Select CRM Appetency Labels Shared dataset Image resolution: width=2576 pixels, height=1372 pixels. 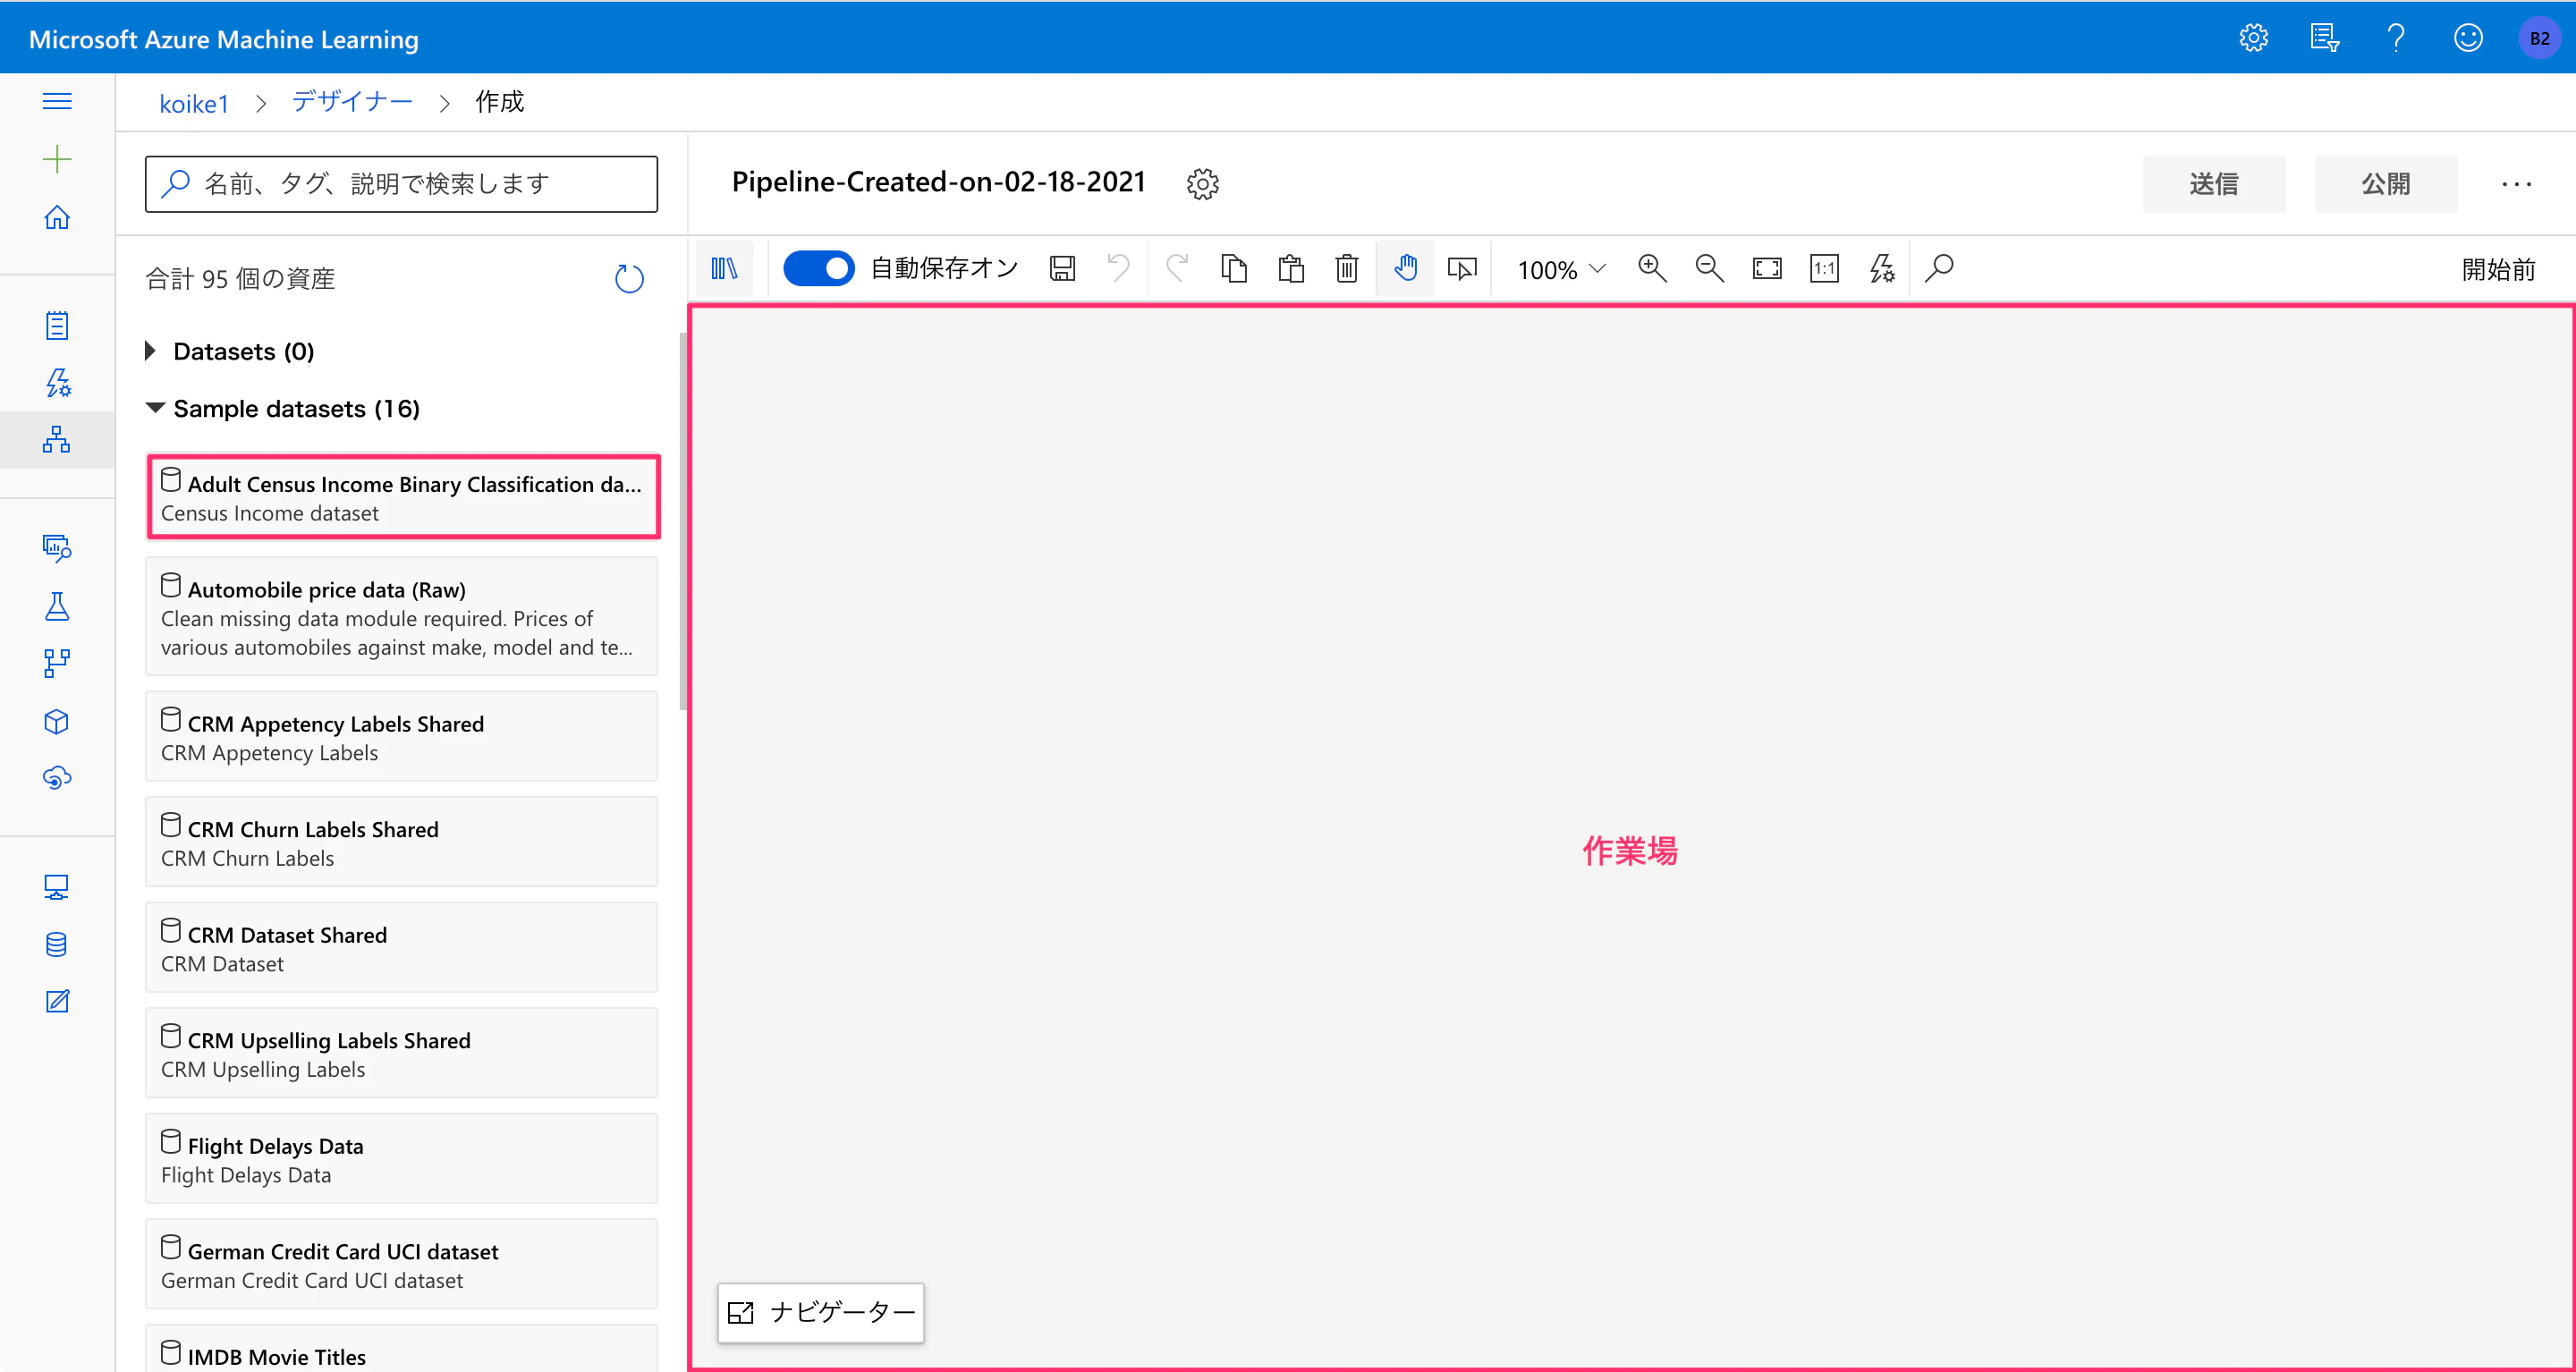click(402, 737)
